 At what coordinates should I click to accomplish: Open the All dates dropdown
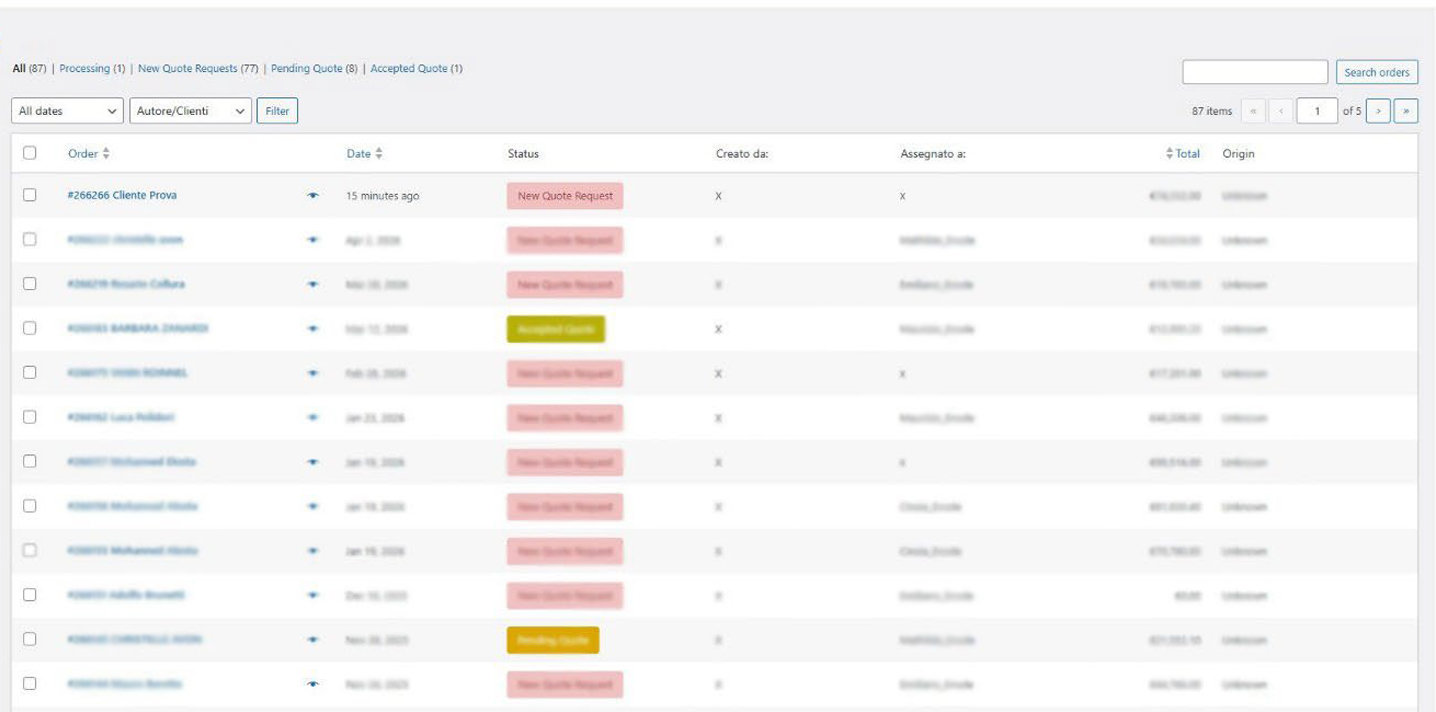[68, 111]
